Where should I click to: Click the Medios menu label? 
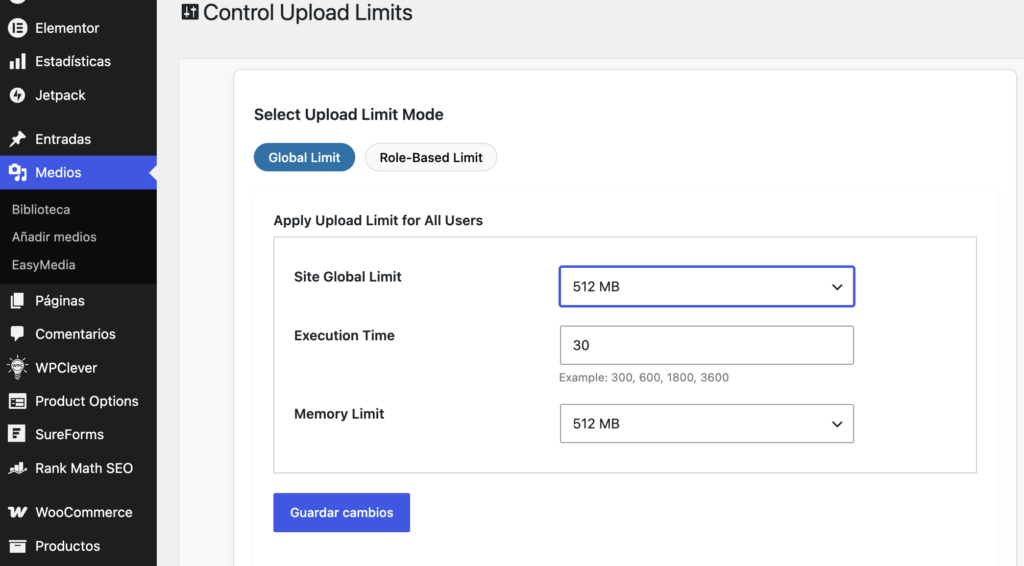[58, 172]
